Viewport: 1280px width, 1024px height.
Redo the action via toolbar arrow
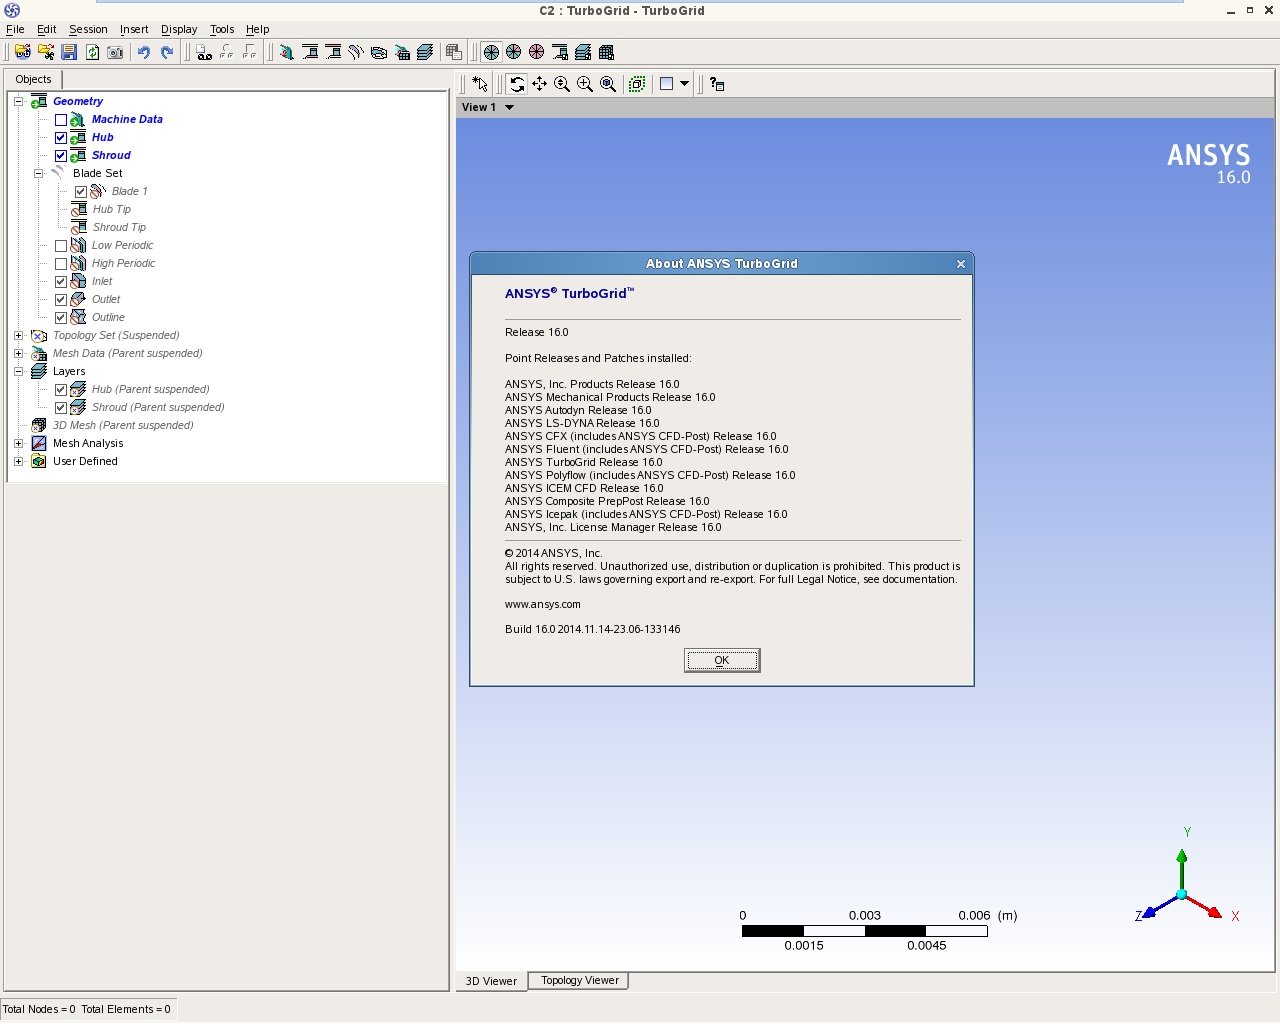click(x=167, y=52)
